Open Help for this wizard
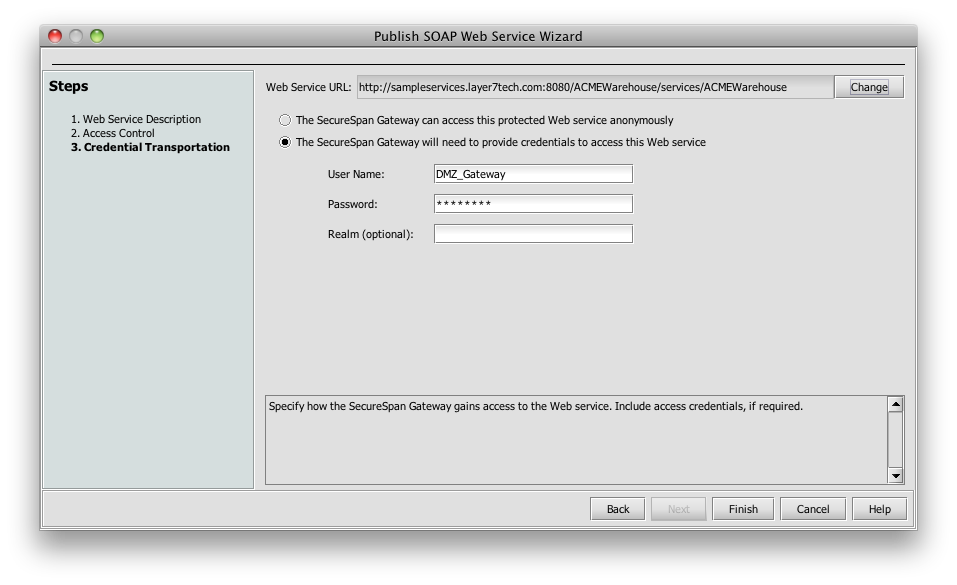957x585 pixels. tap(879, 509)
